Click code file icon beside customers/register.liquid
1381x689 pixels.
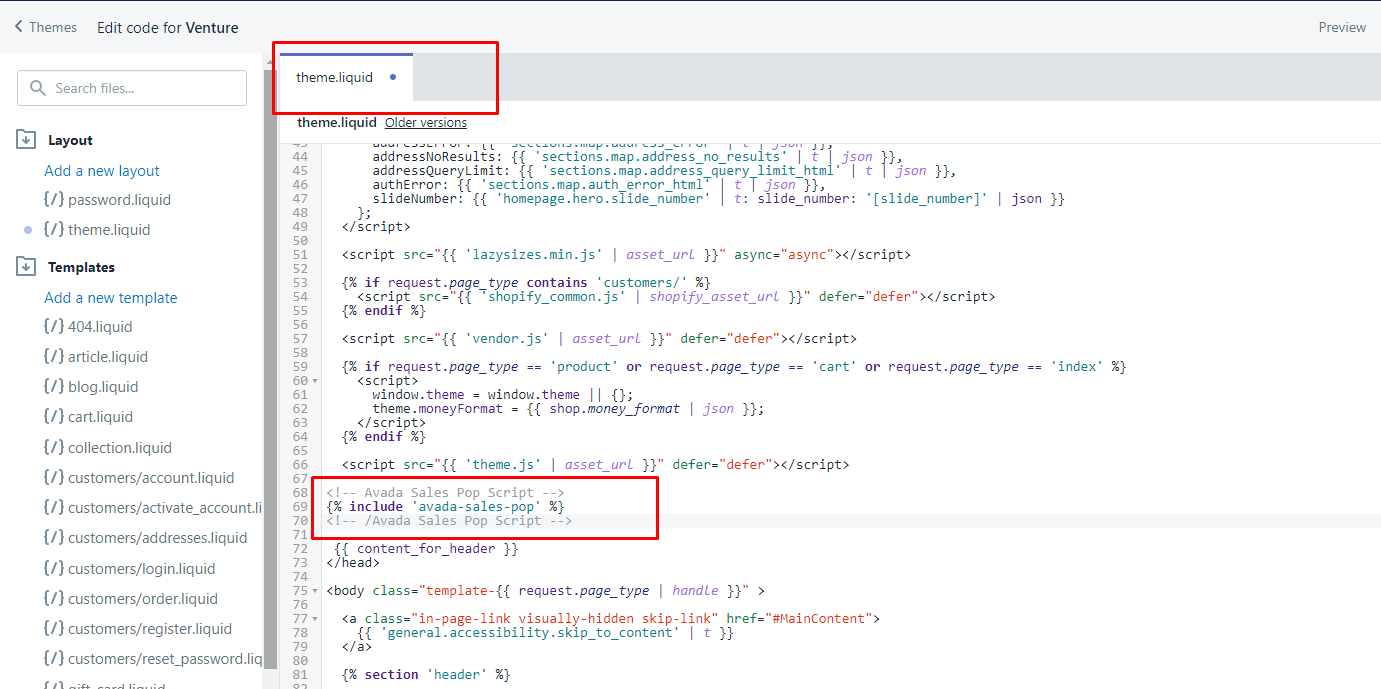tap(54, 629)
